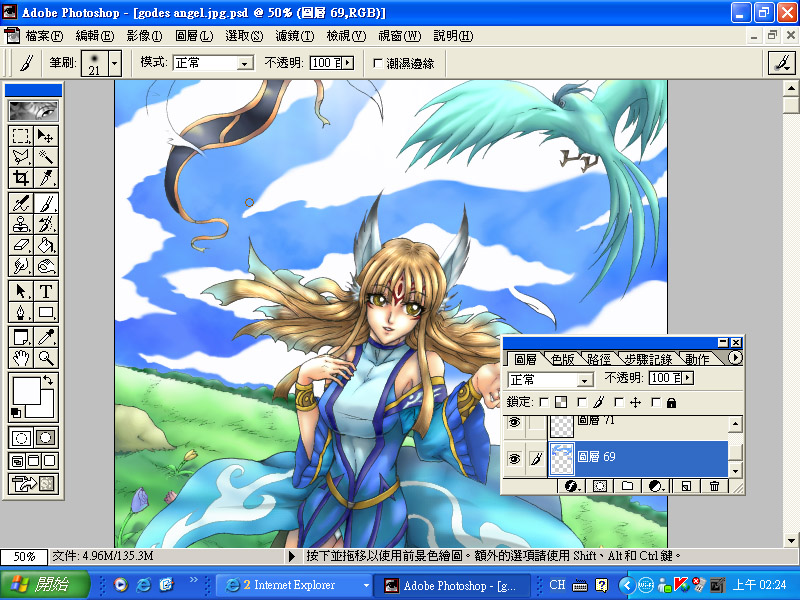
Task: Select the Paint Bucket tool
Action: pyautogui.click(x=45, y=245)
